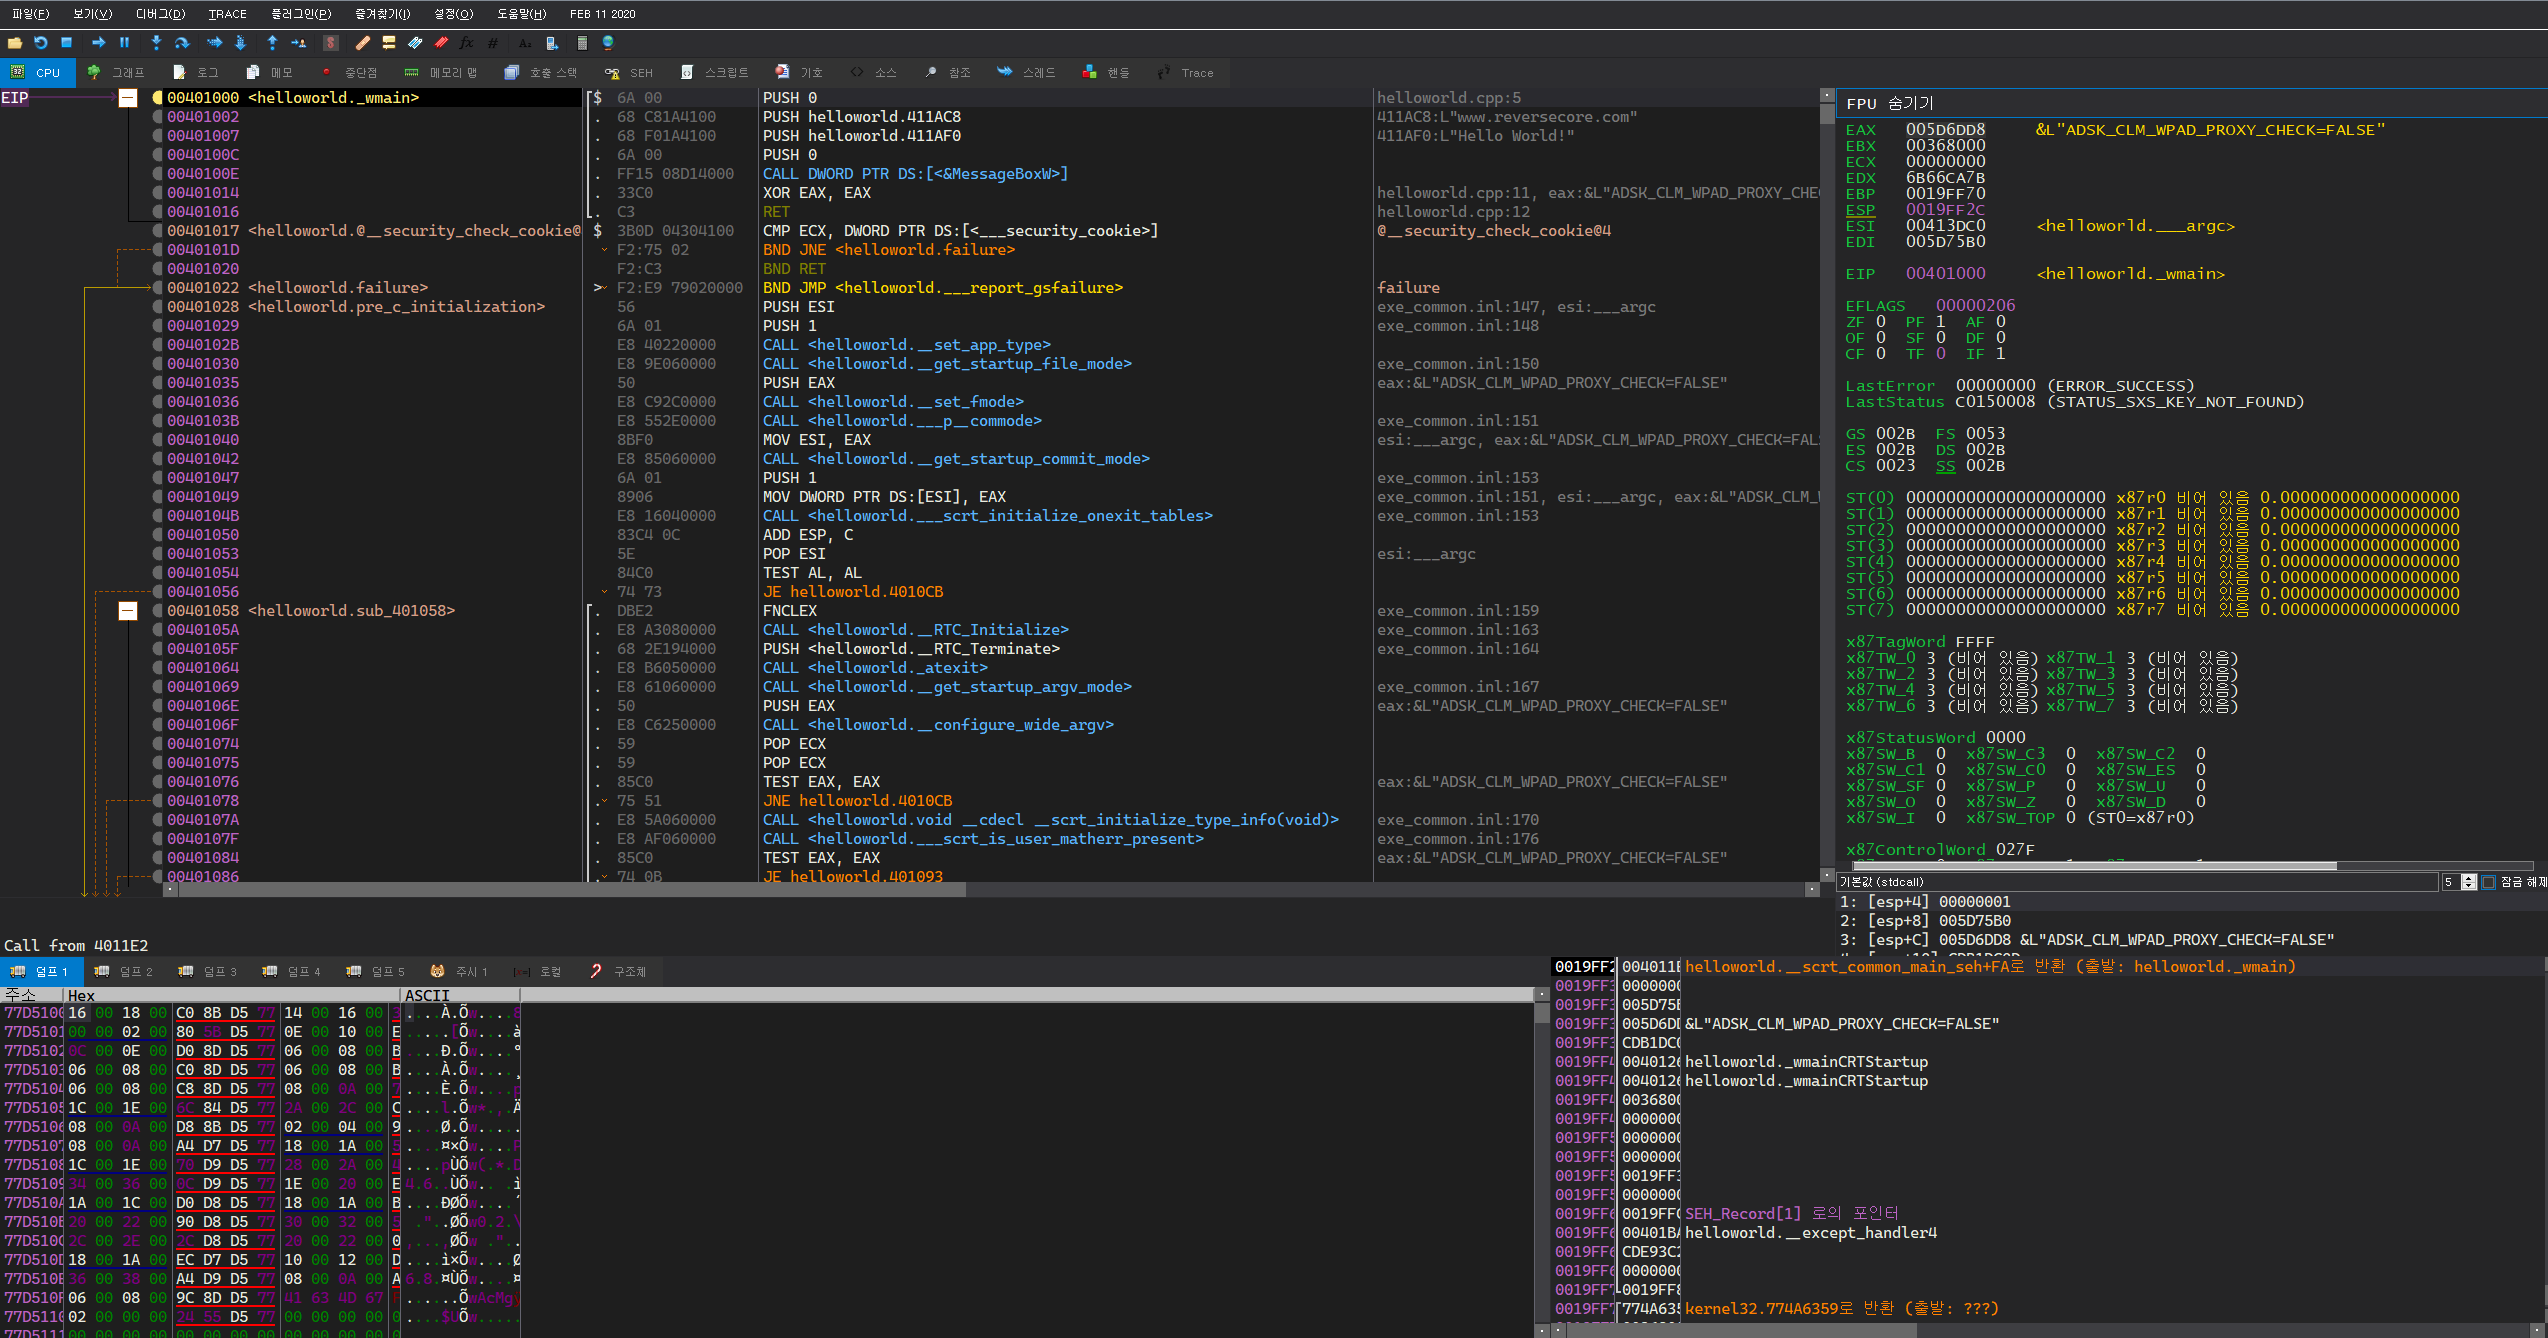Screen dimensions: 2548x1338
Task: Select the EIP register value 00401000
Action: coord(1945,274)
